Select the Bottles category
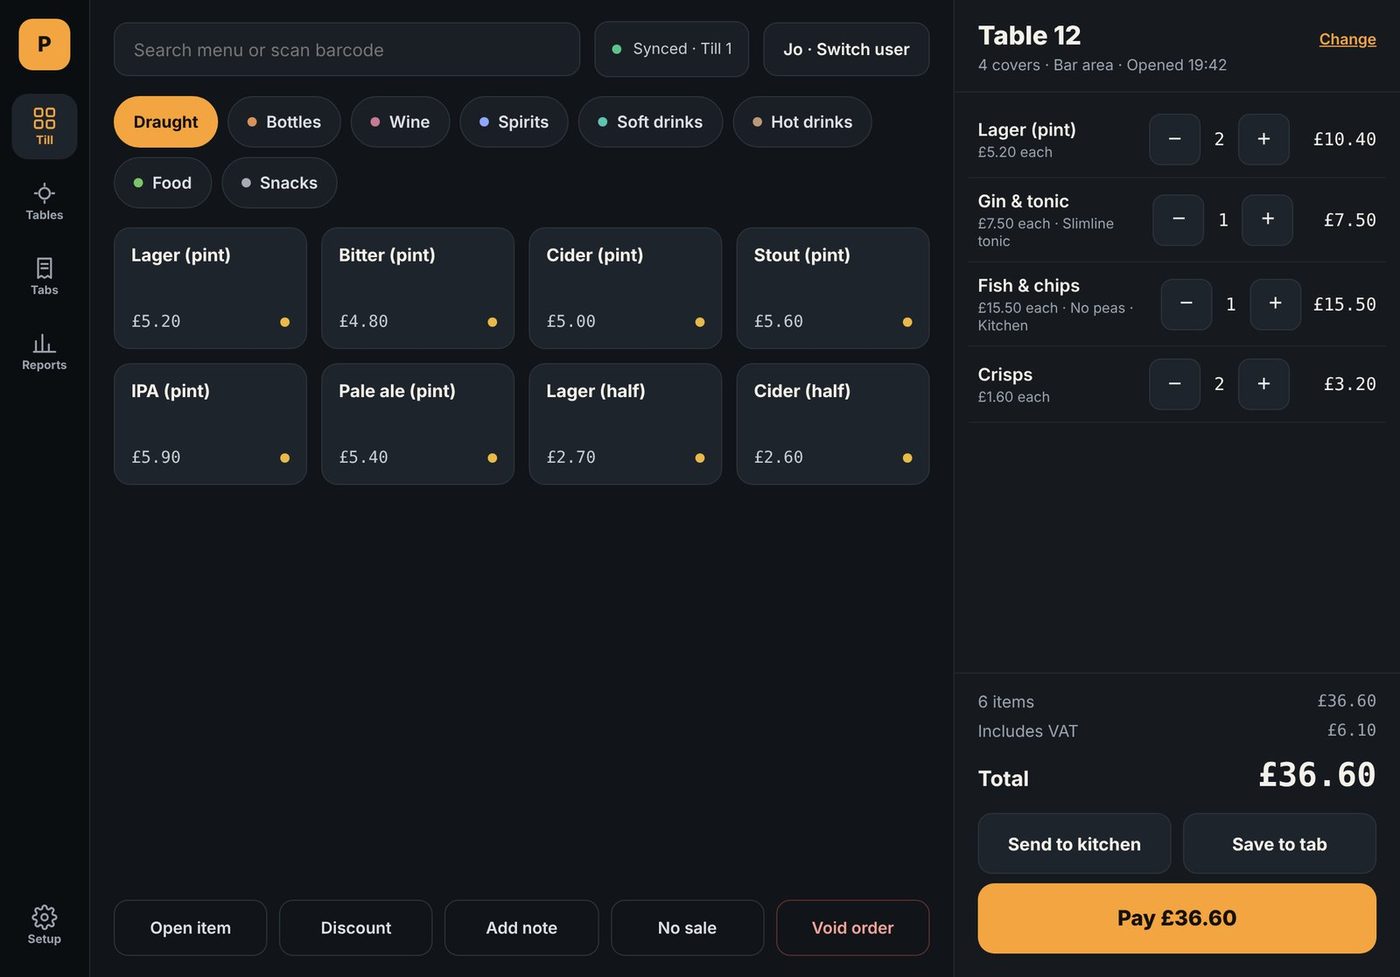Image resolution: width=1400 pixels, height=977 pixels. tap(284, 122)
